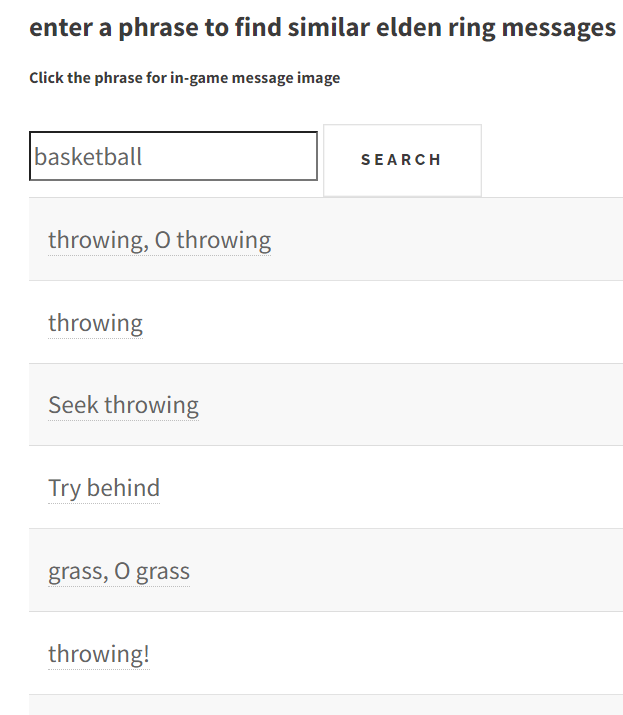The width and height of the screenshot is (623, 715).
Task: Open the "grass, O grass" message link
Action: [x=119, y=571]
